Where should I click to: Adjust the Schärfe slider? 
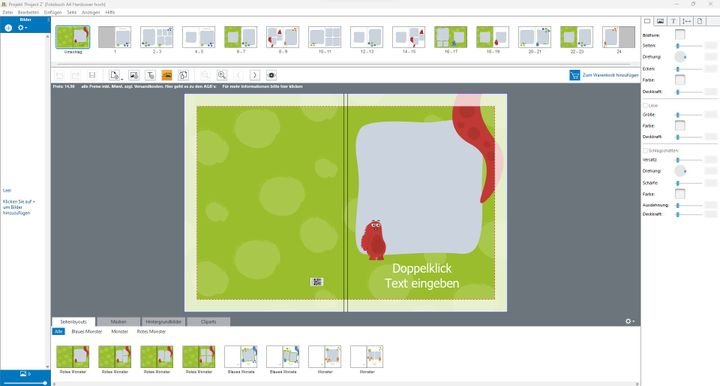tap(689, 183)
